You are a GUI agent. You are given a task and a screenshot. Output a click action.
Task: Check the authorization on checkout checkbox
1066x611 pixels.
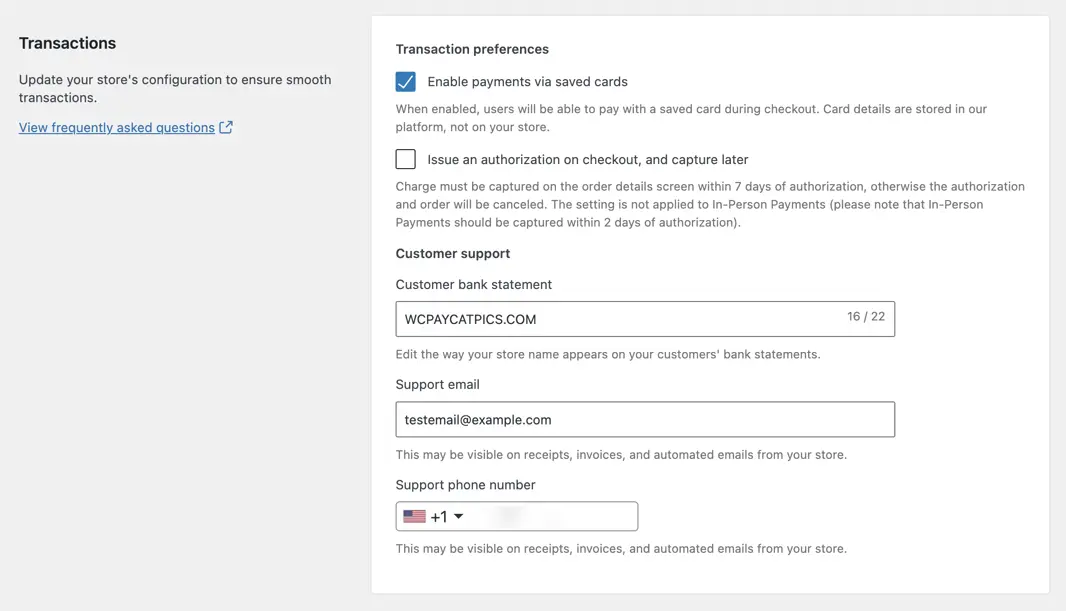click(x=406, y=159)
